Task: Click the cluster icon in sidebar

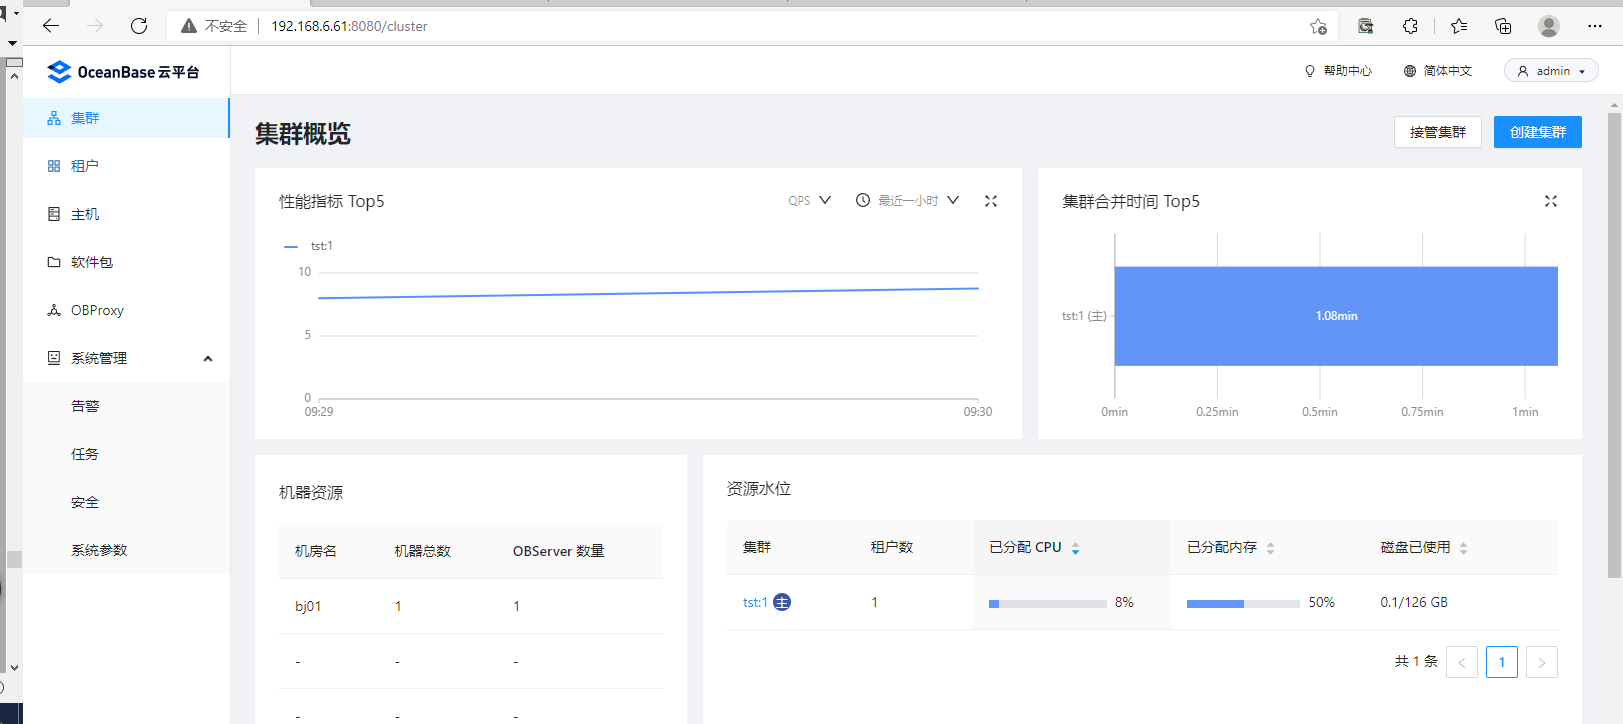Action: pos(54,118)
